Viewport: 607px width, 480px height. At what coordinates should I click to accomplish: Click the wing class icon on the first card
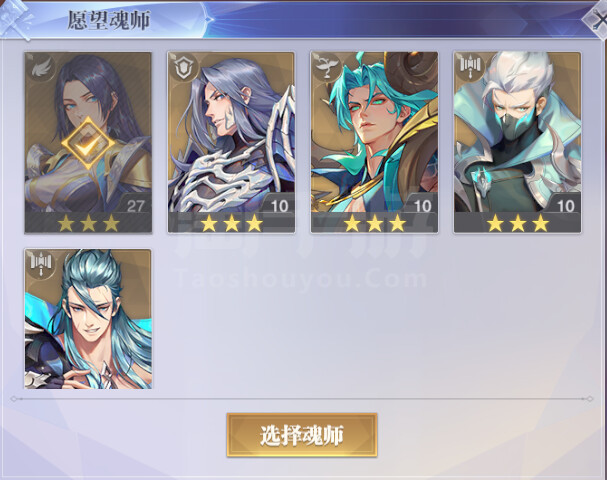tap(40, 69)
